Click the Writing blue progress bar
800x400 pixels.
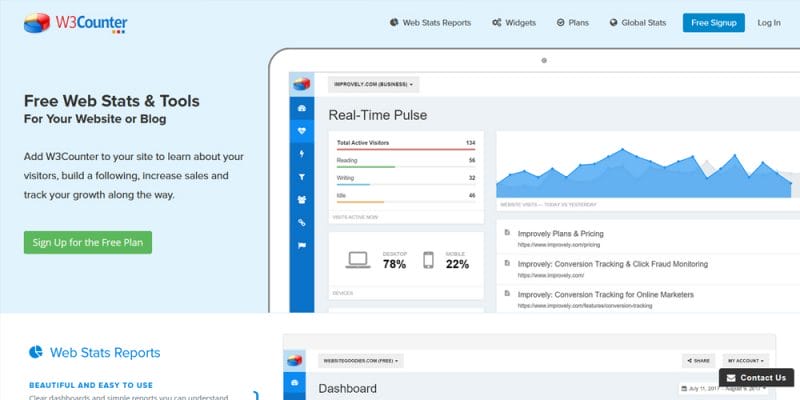[353, 184]
